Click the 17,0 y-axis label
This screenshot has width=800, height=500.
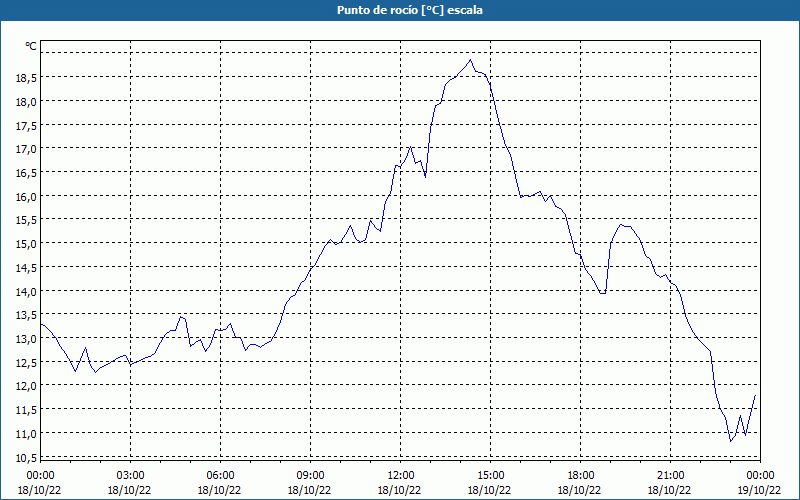[26, 149]
